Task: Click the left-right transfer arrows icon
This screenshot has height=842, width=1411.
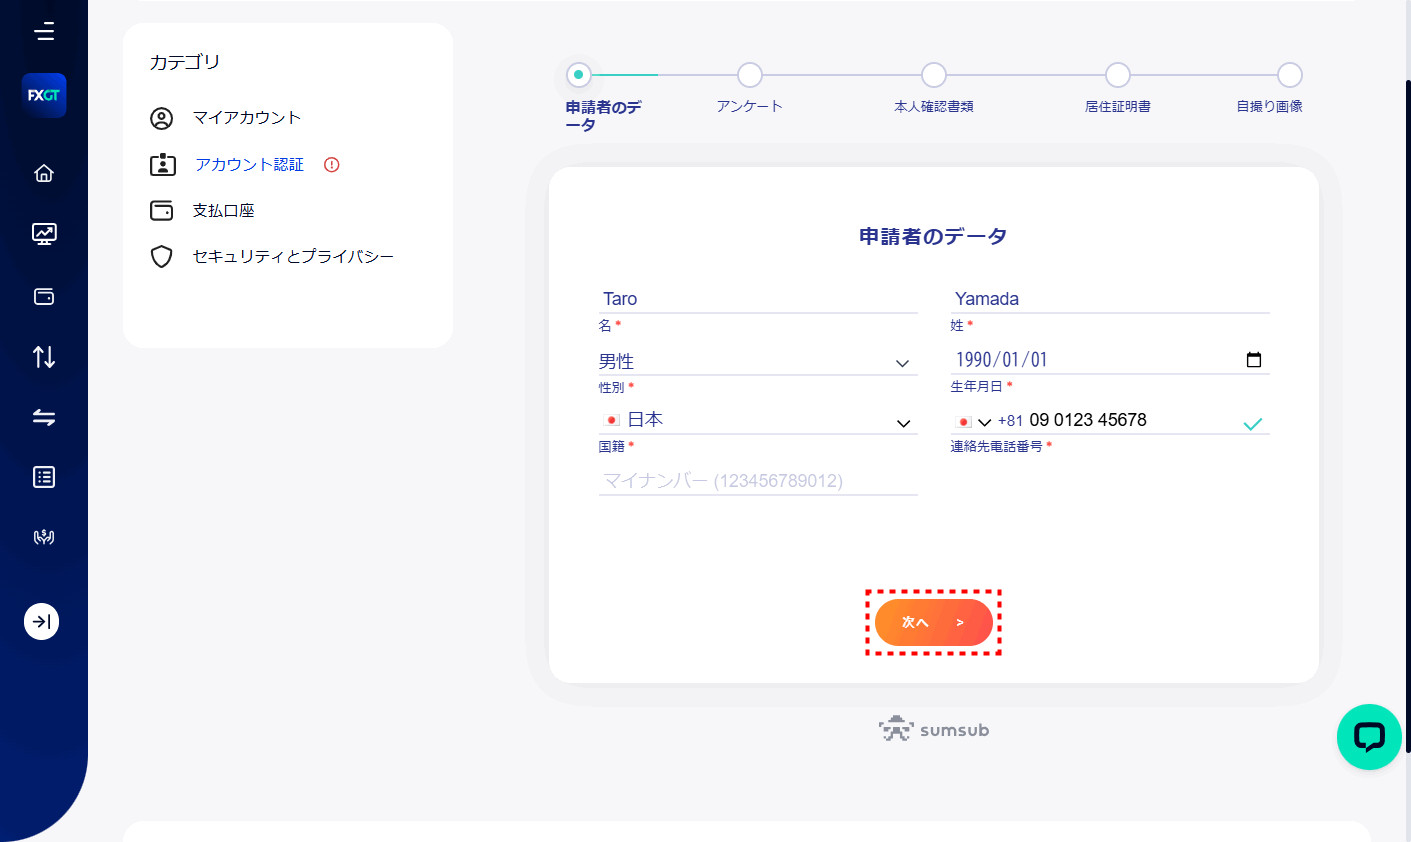Action: click(44, 417)
